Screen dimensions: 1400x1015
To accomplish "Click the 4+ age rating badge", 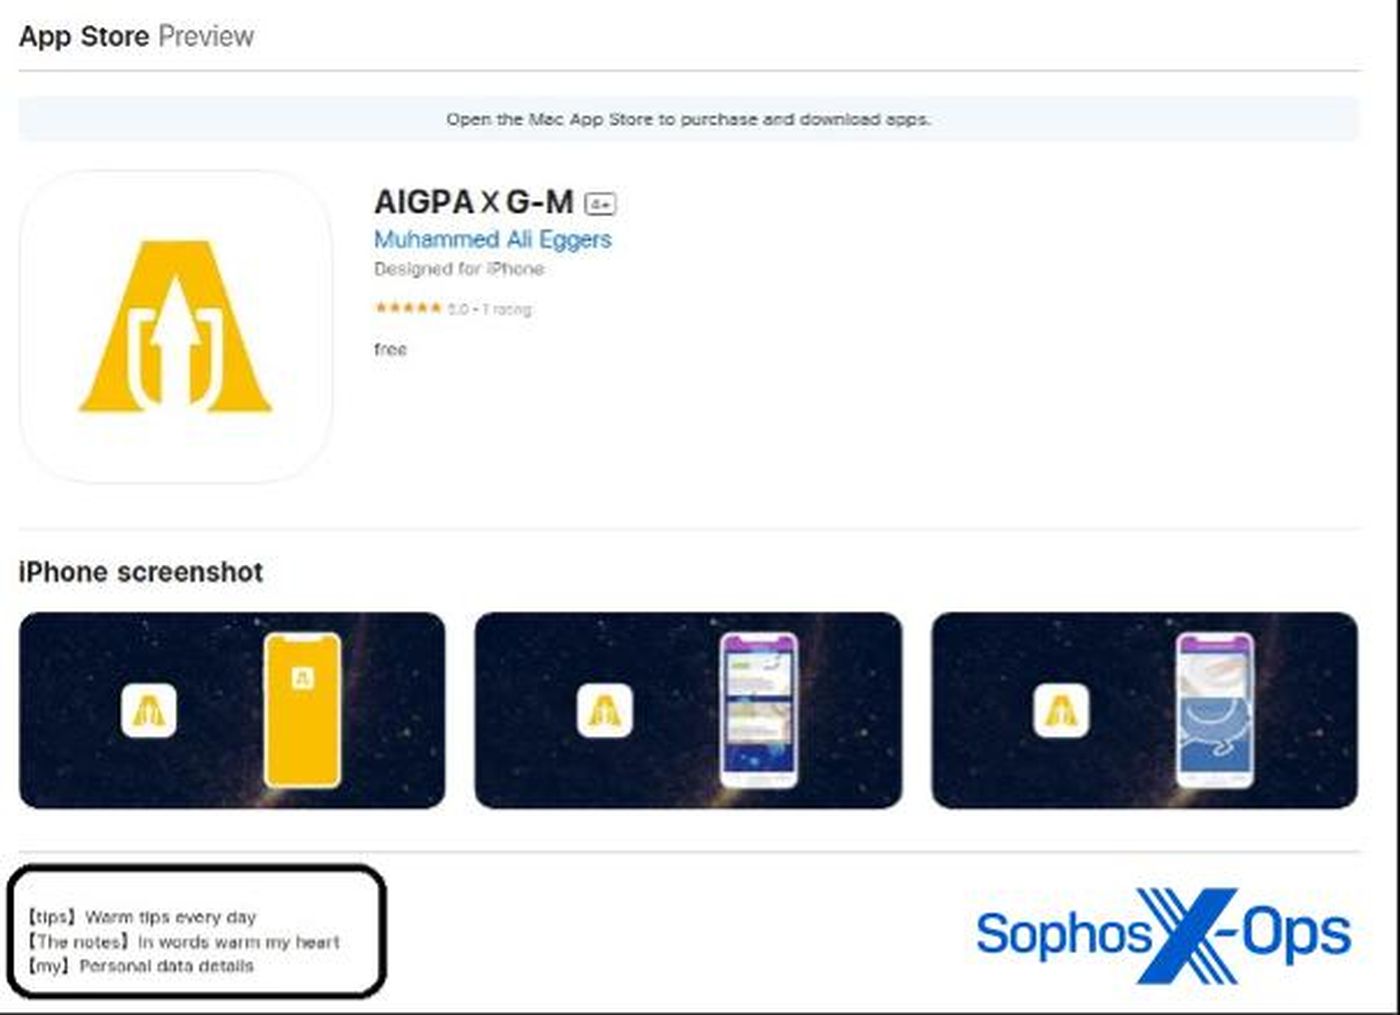I will [600, 204].
